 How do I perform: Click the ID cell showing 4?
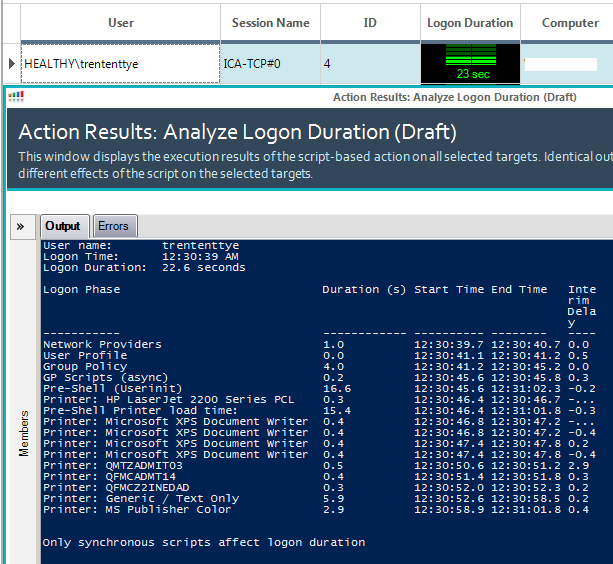coord(367,64)
